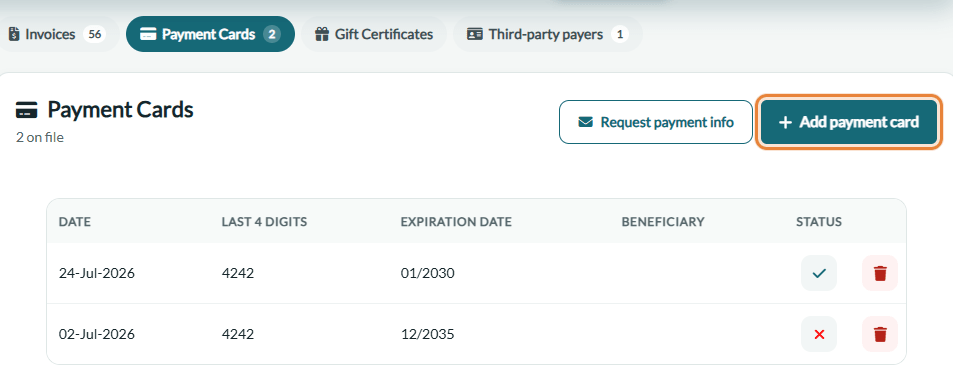Click the STATUS column header

click(819, 222)
